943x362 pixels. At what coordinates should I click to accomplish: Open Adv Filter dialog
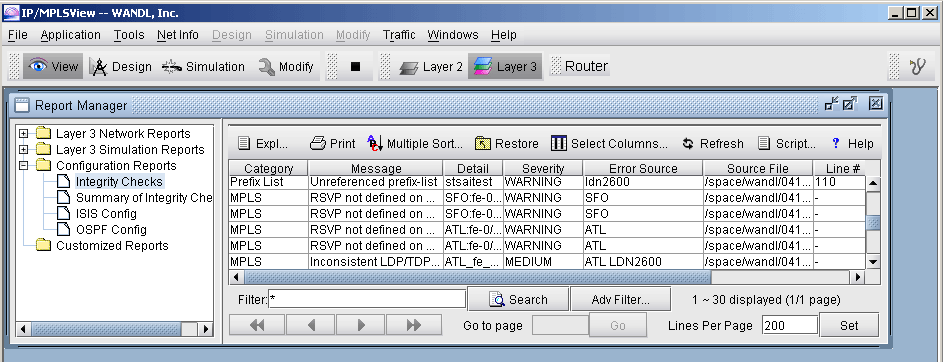click(620, 299)
